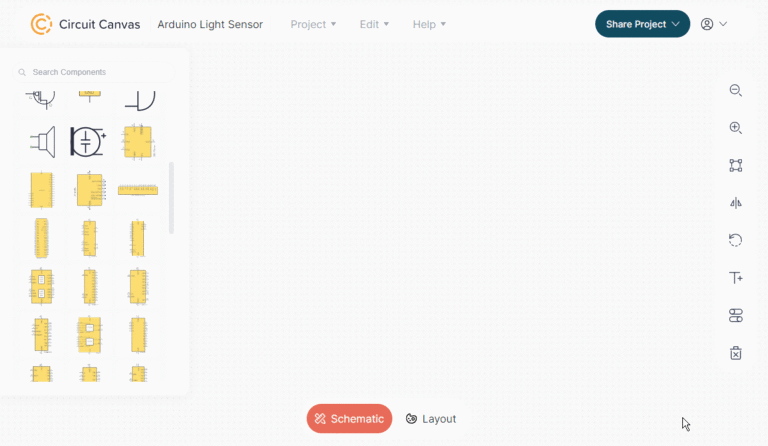
Task: Click the zoom out magnifier icon
Action: pos(736,91)
